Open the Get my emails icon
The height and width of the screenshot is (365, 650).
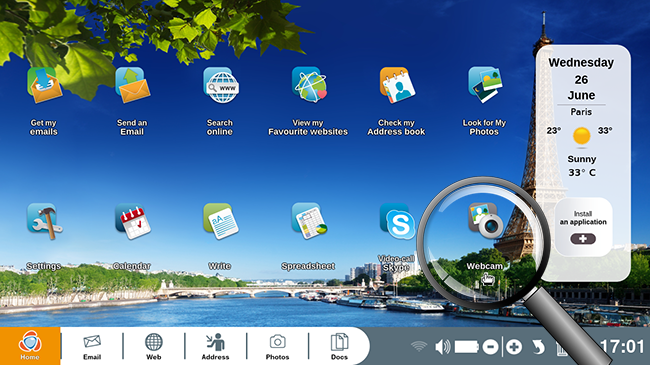[44, 85]
